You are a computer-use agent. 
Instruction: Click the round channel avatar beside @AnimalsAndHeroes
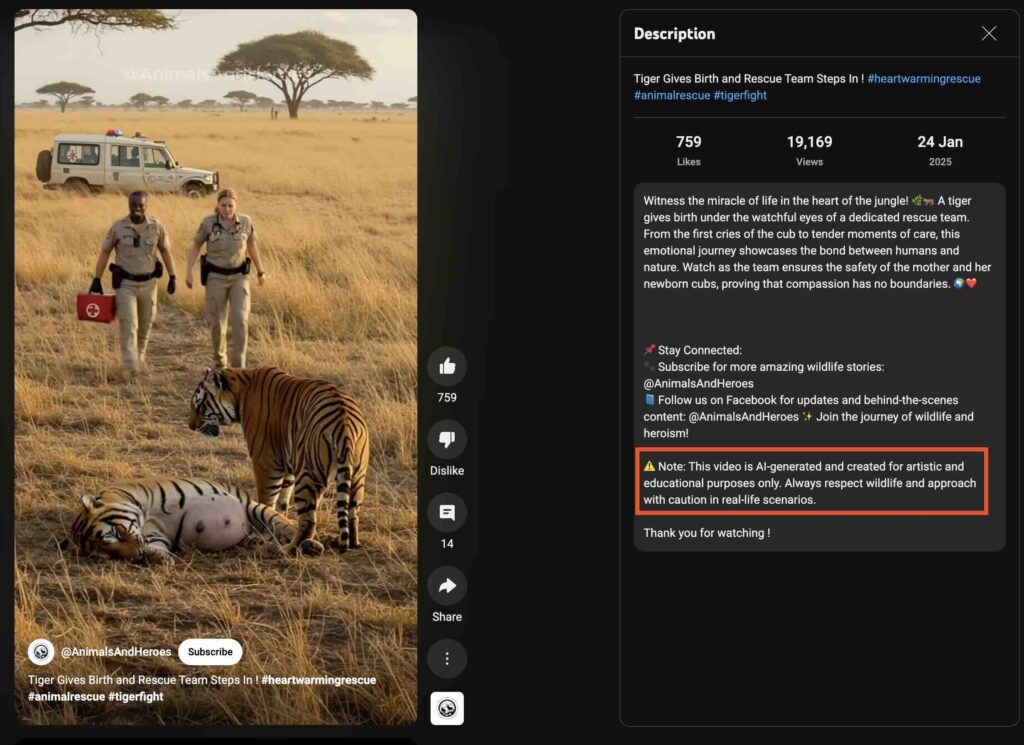(41, 652)
